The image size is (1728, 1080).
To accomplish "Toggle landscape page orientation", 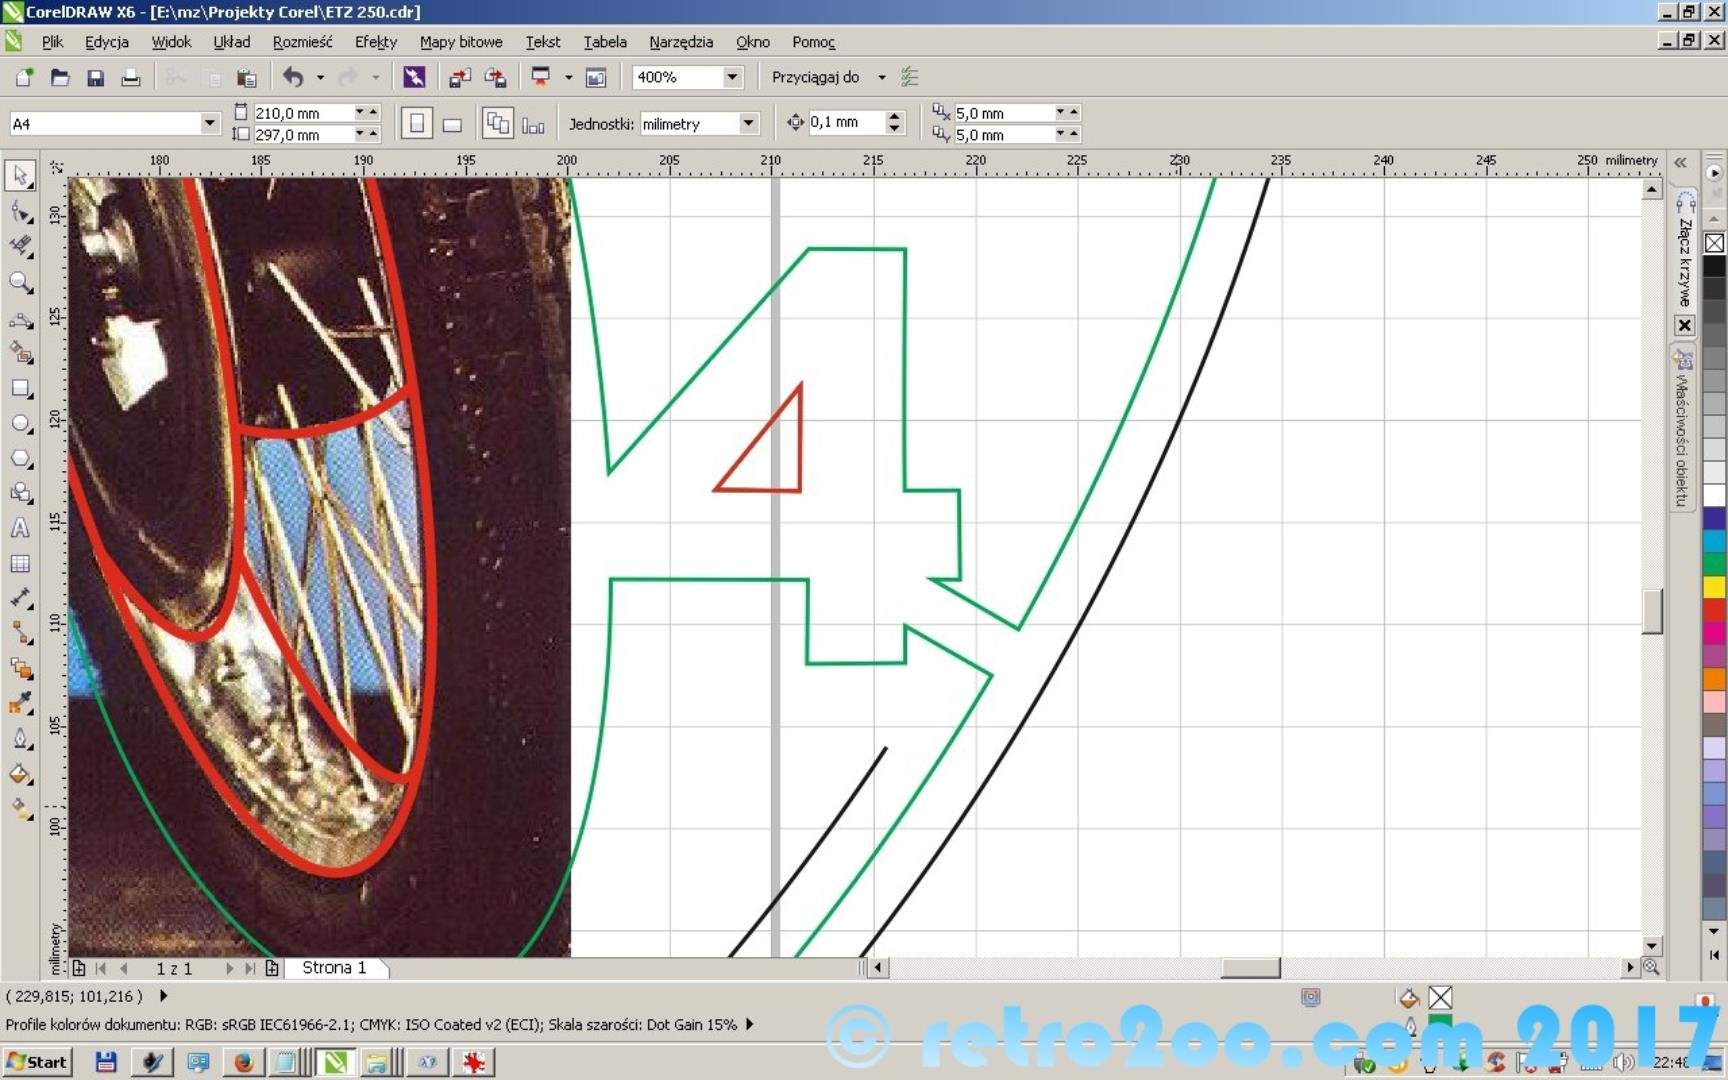I will 452,124.
